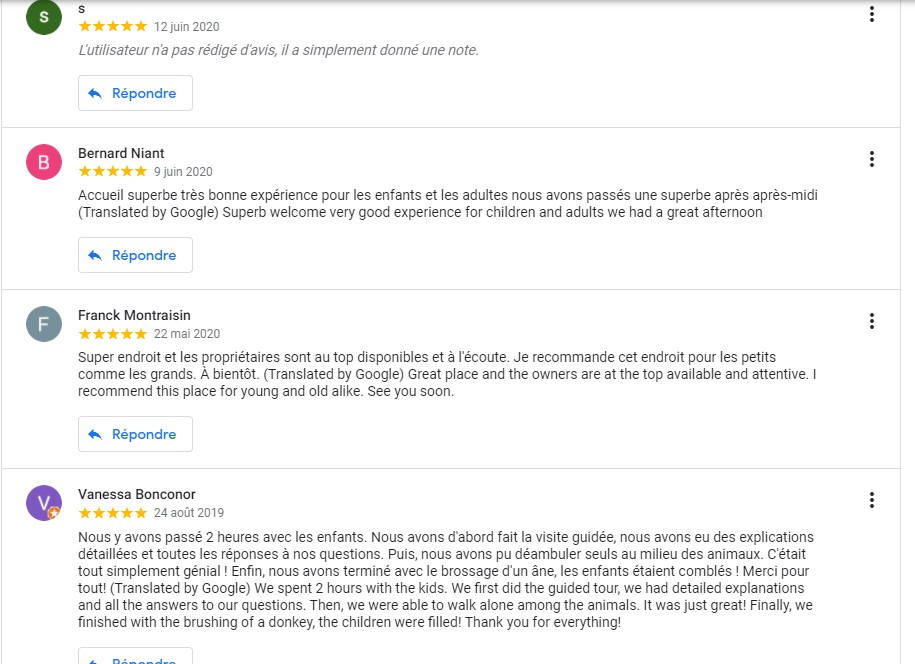Open three-dot menu for review by s
Screen dimensions: 915x664
[x=872, y=14]
